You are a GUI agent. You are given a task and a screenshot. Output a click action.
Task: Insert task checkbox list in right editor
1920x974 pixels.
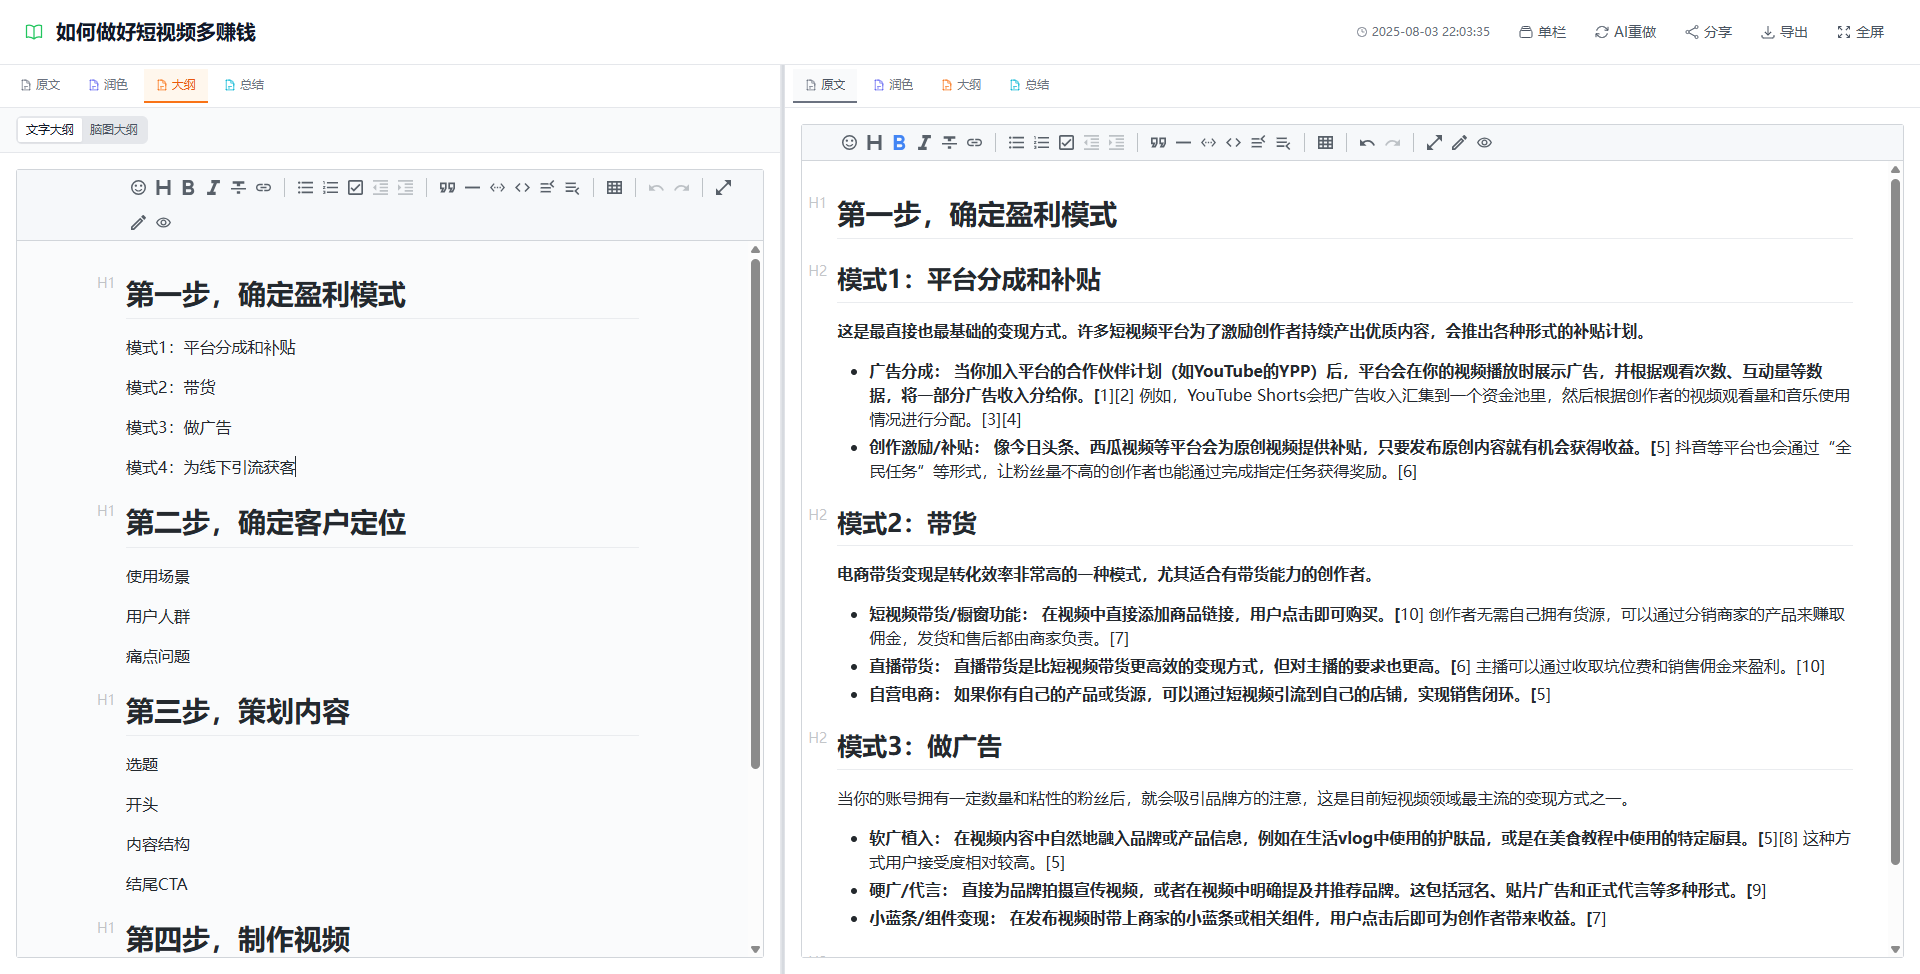1066,143
